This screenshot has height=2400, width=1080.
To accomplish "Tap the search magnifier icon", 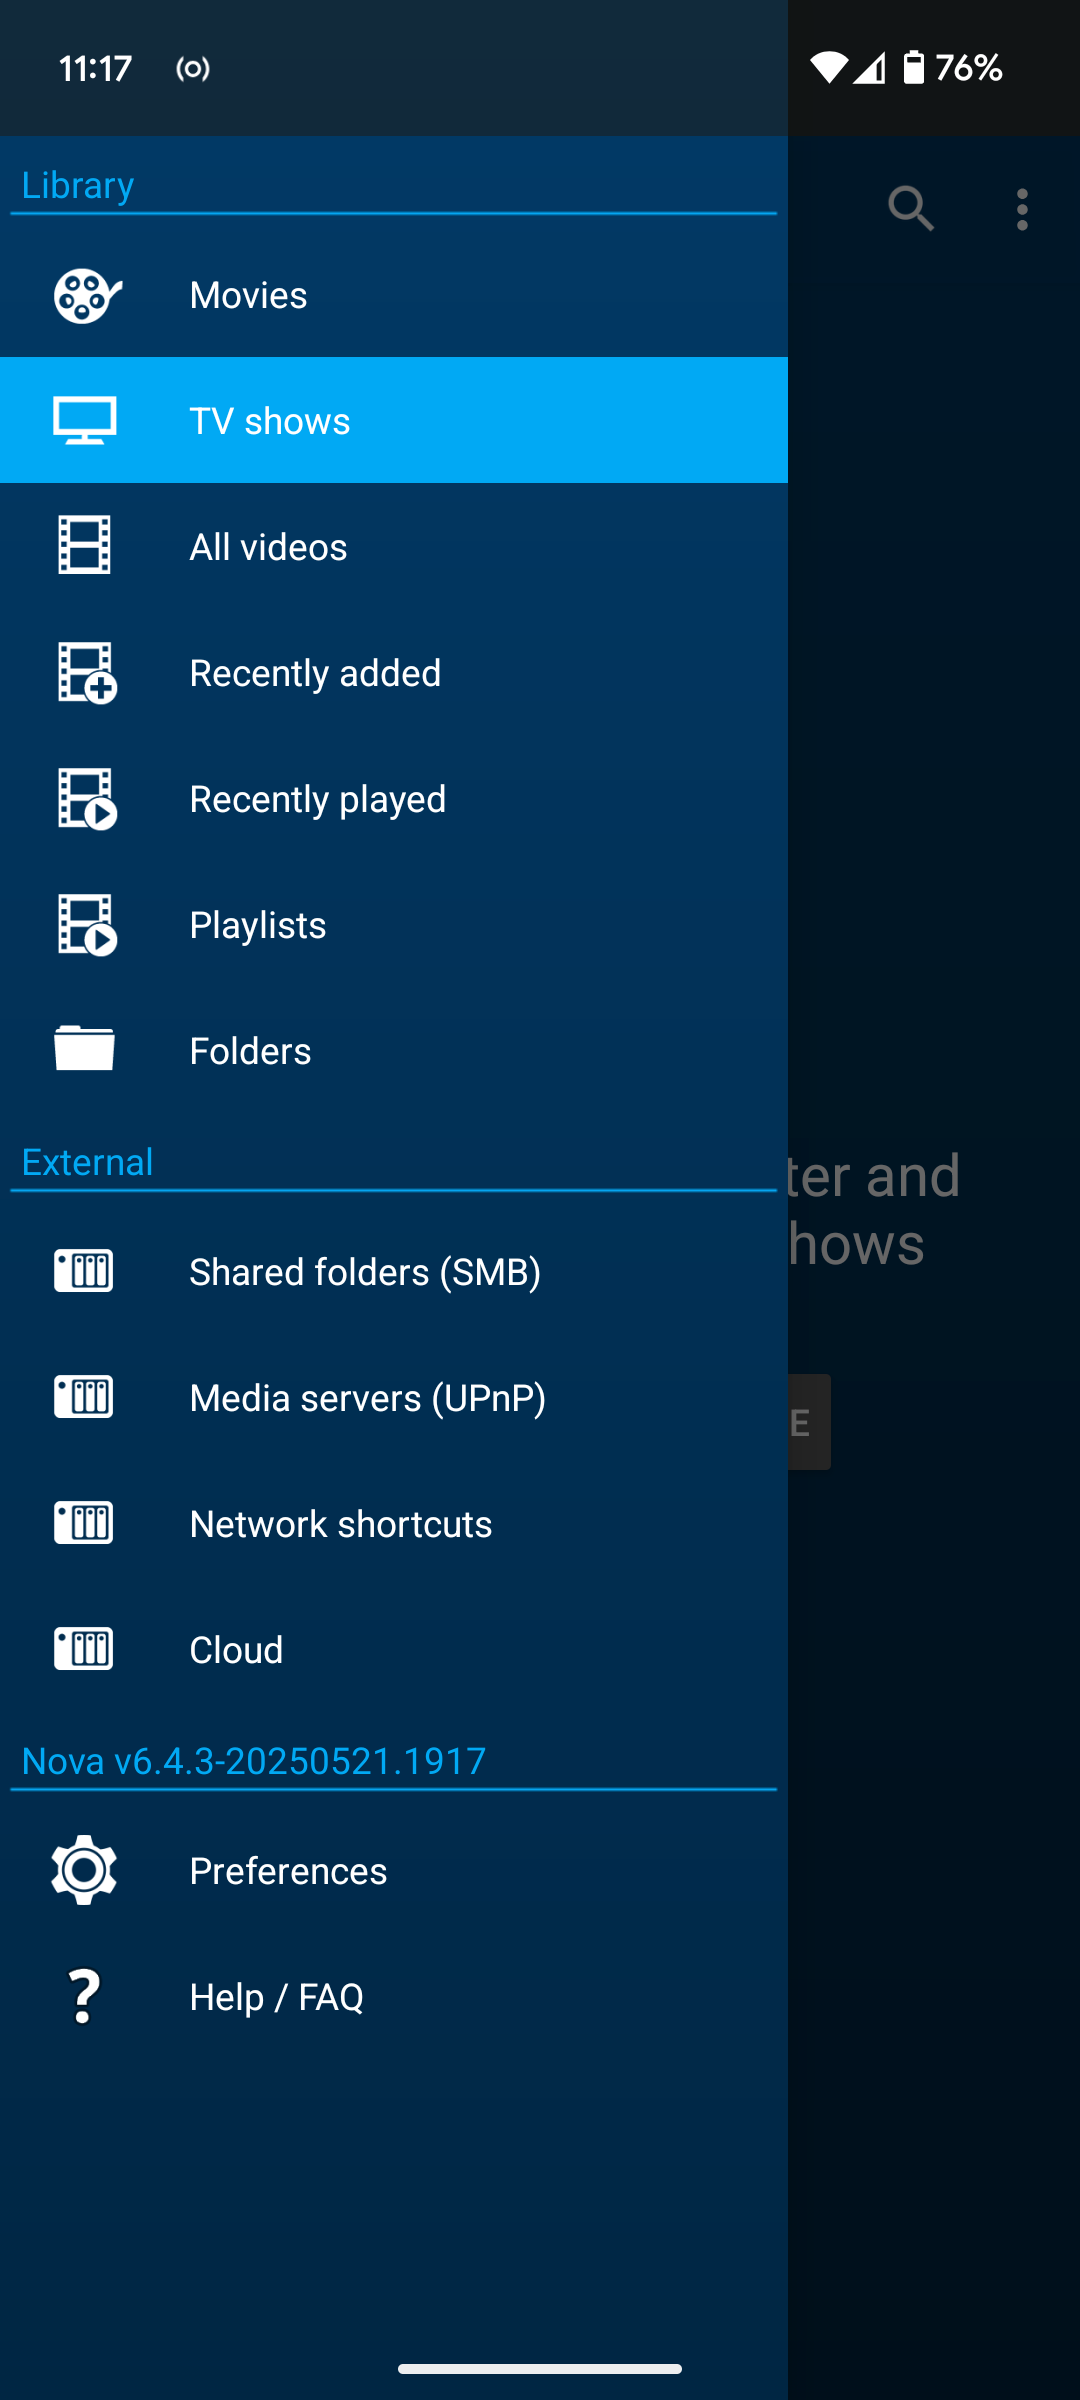I will pos(911,209).
